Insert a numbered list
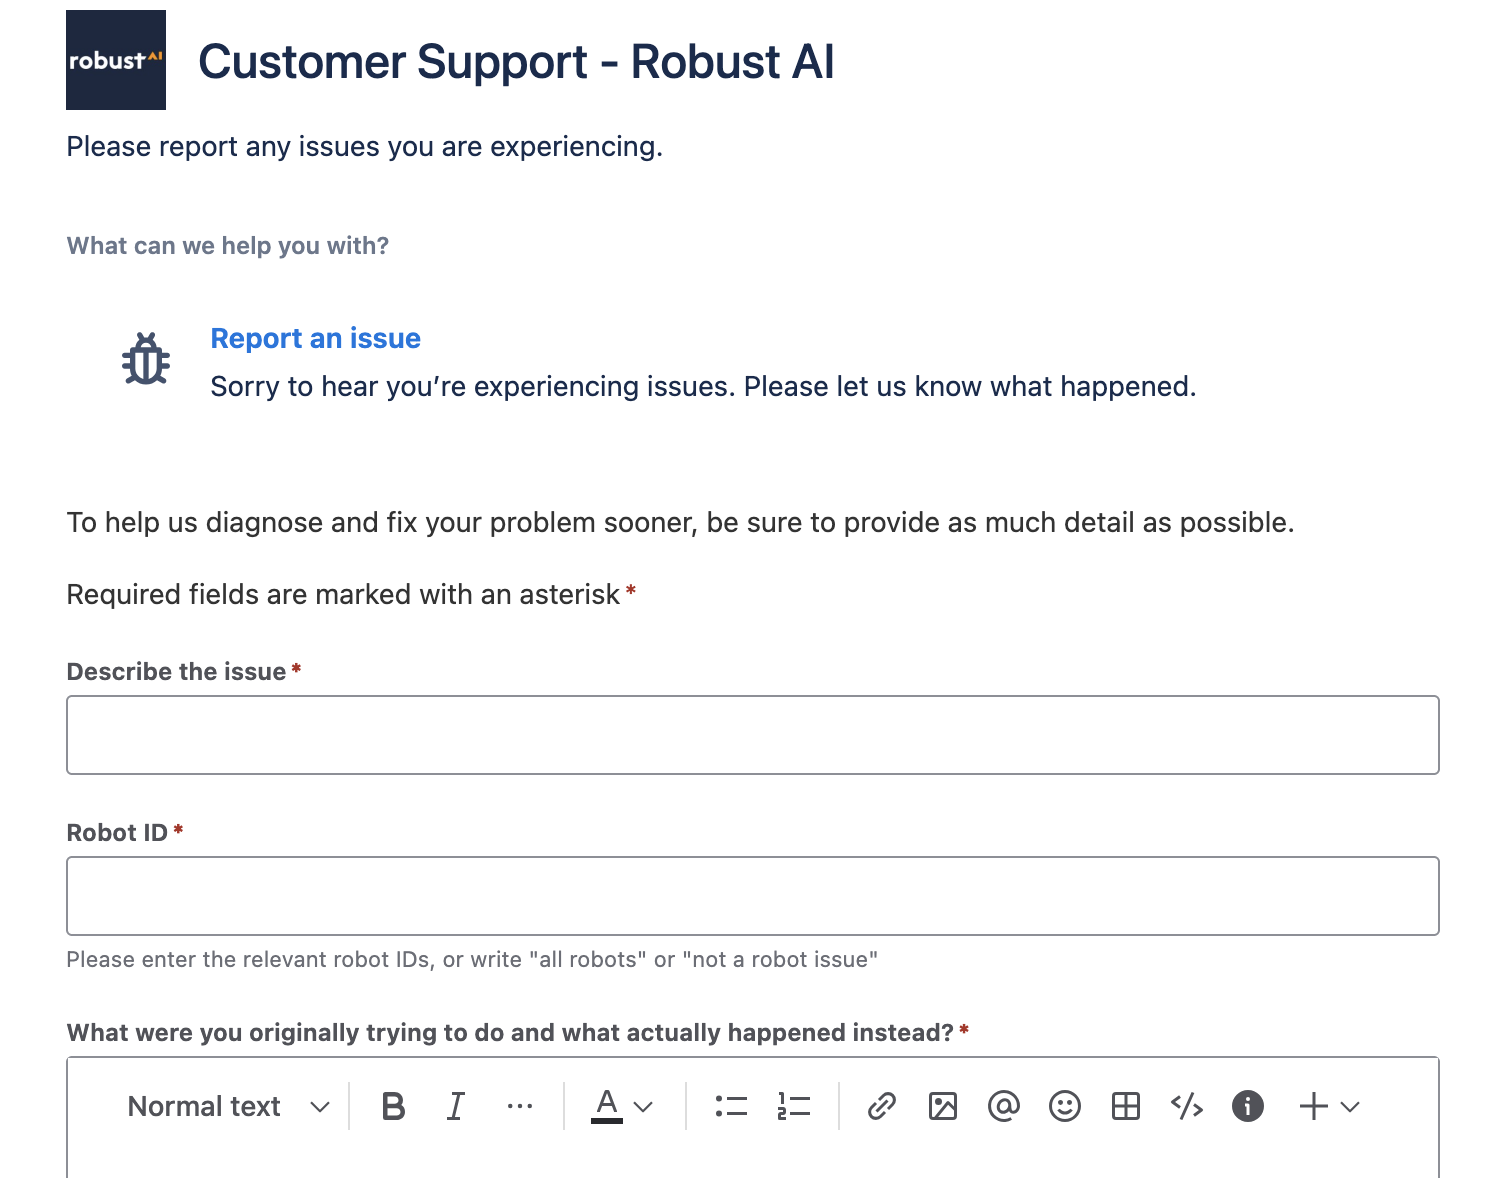 pos(793,1106)
